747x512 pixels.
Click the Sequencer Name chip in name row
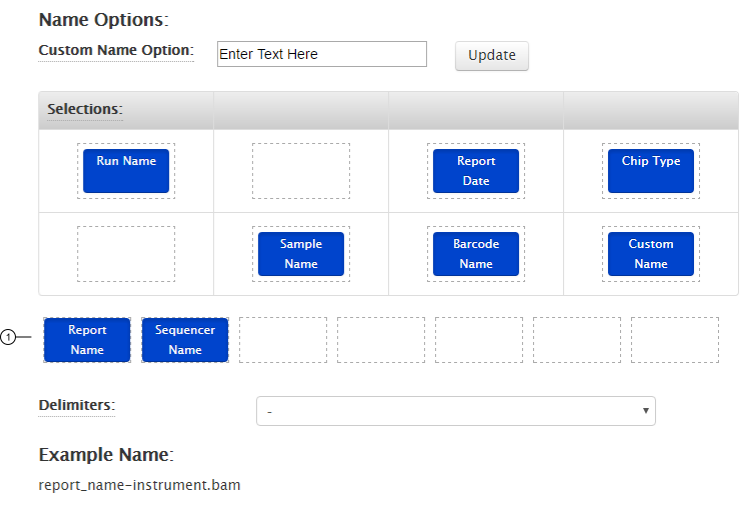(x=185, y=340)
